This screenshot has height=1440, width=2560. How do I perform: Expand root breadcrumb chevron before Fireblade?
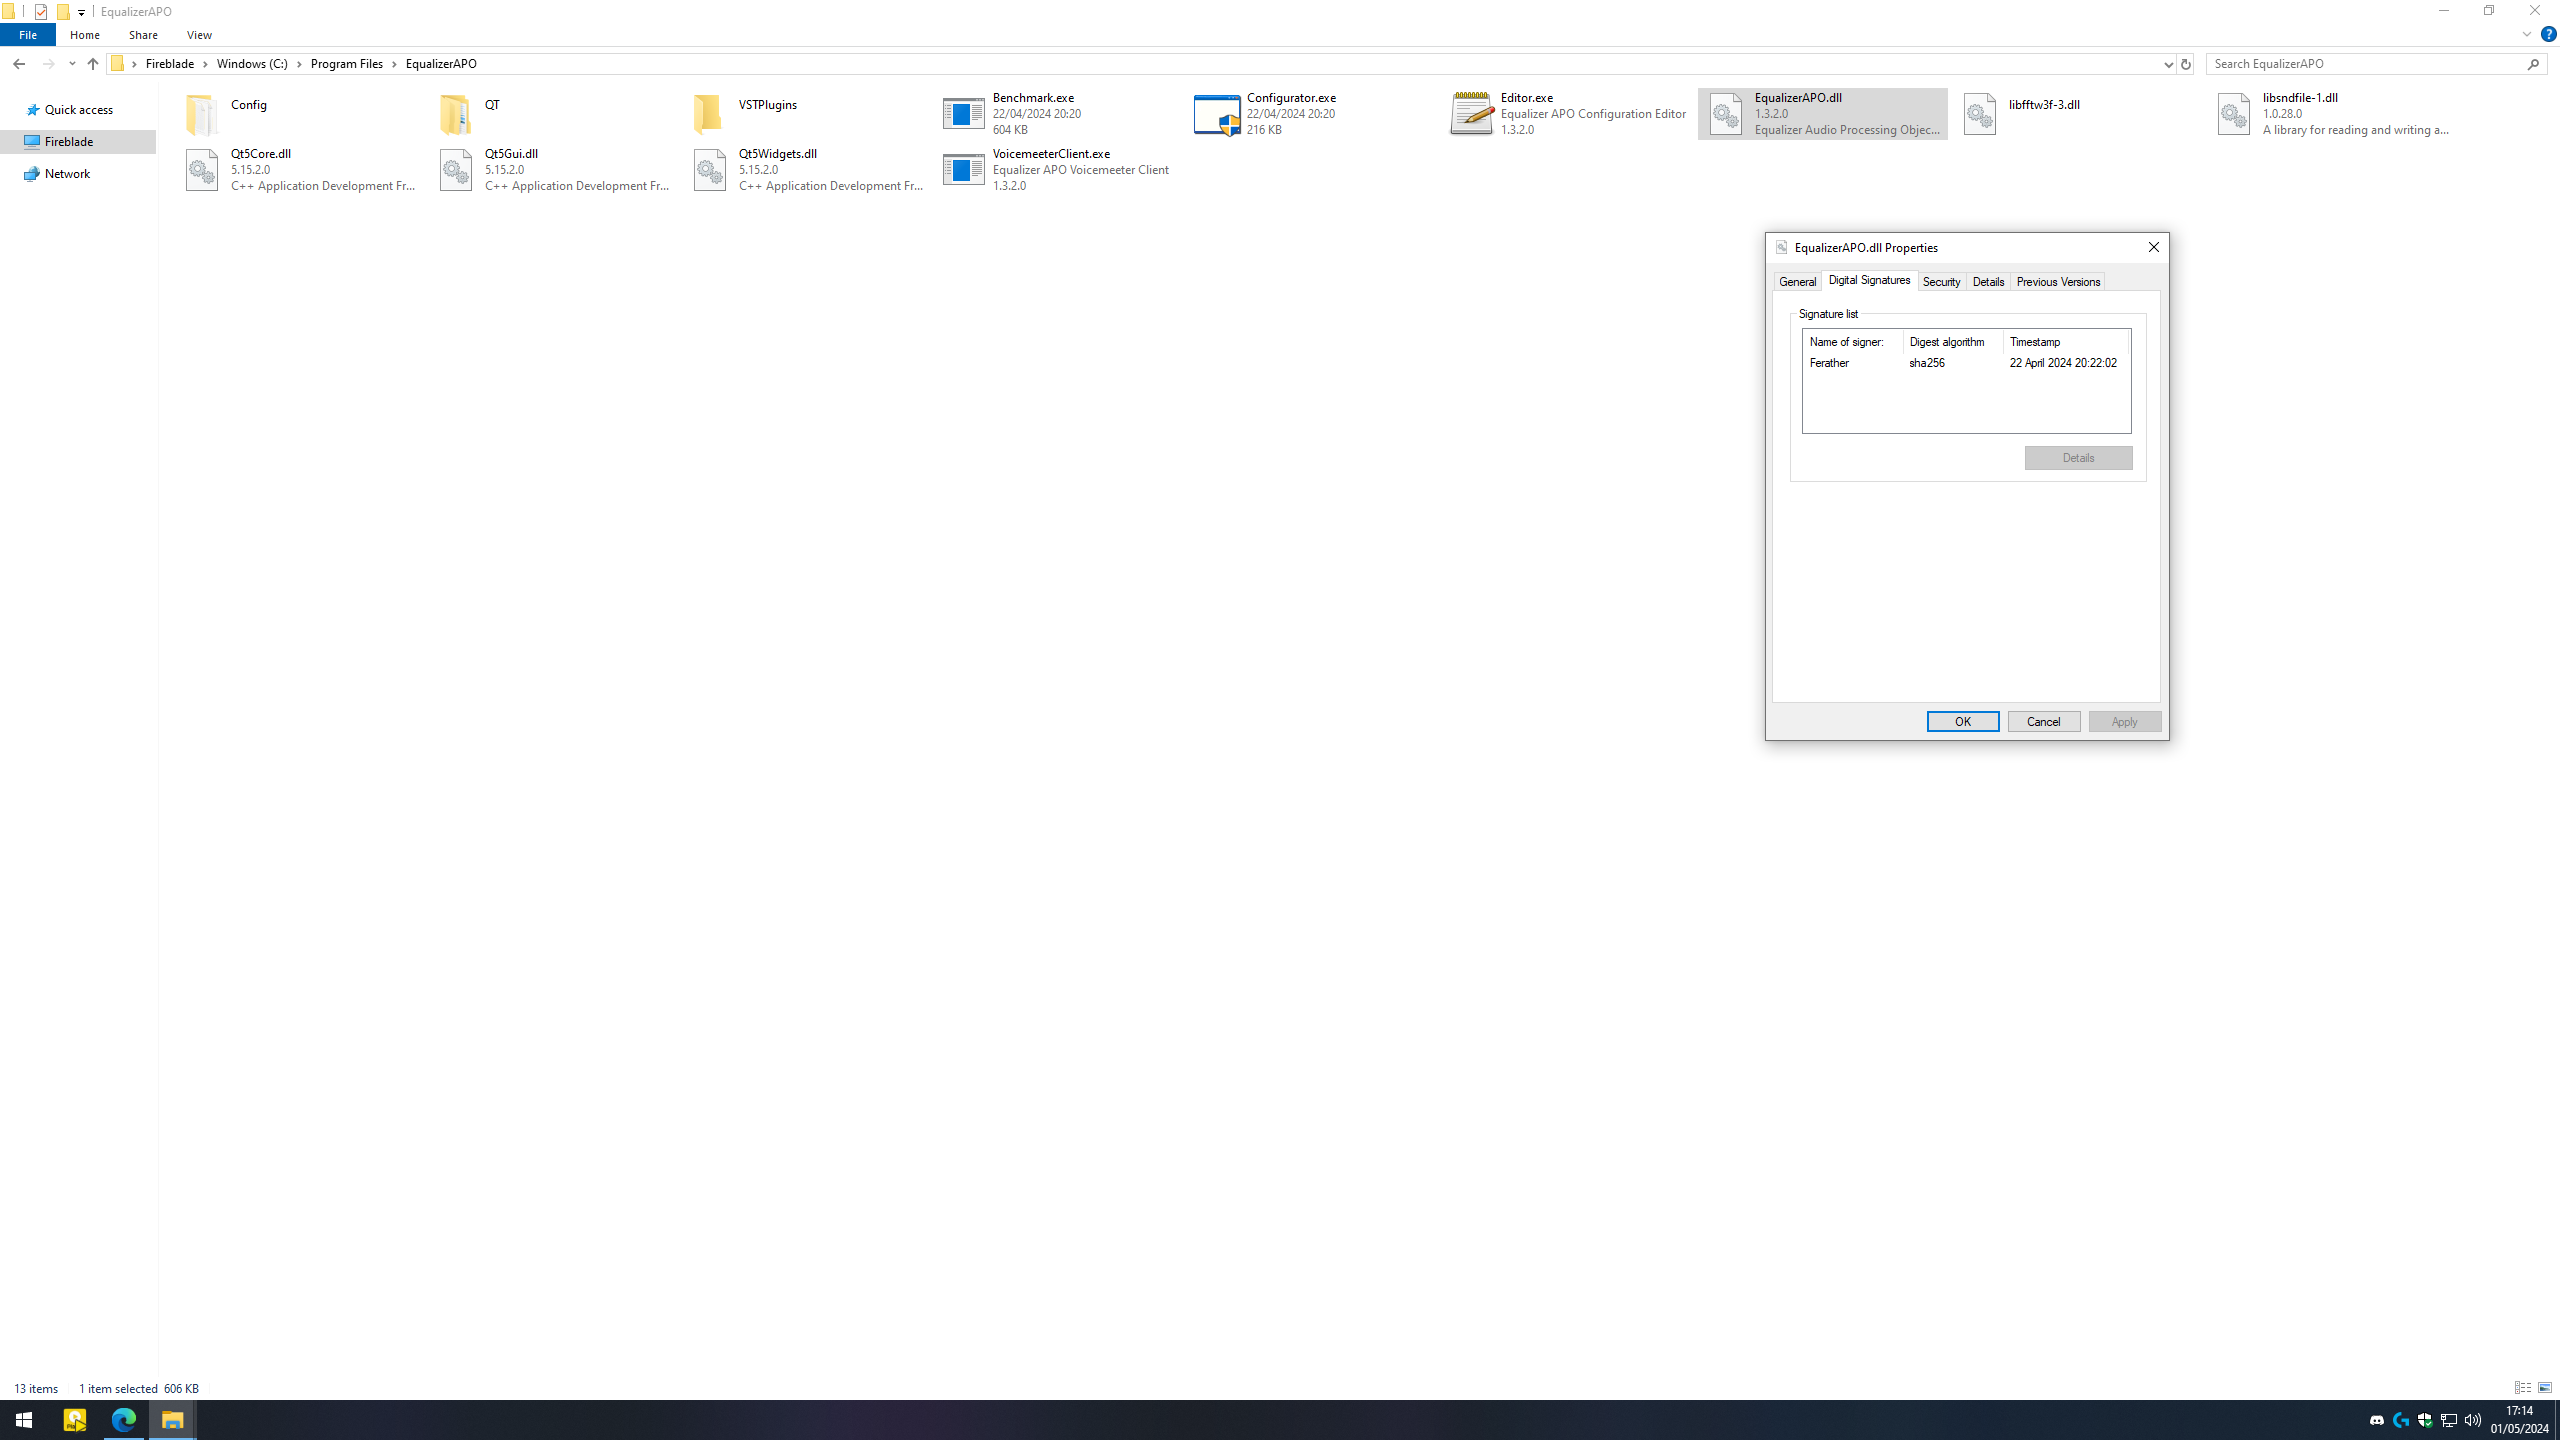pos(134,64)
